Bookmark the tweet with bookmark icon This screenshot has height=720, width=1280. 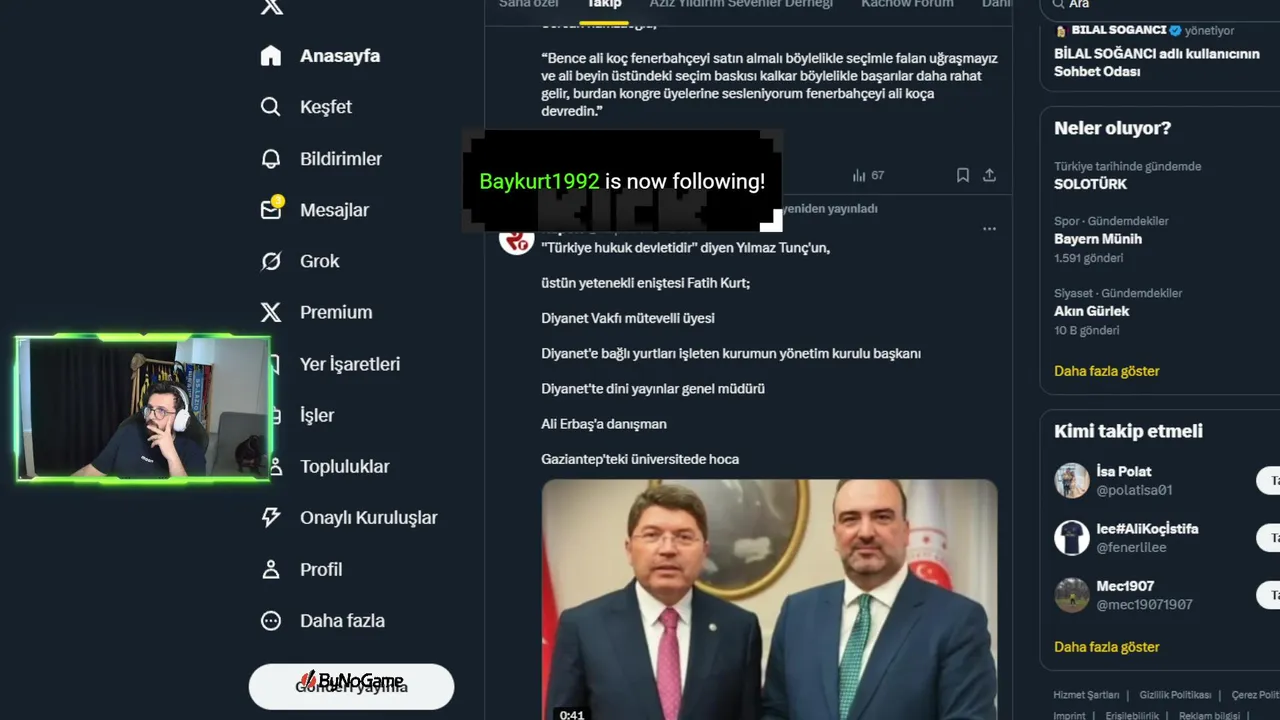coord(962,175)
